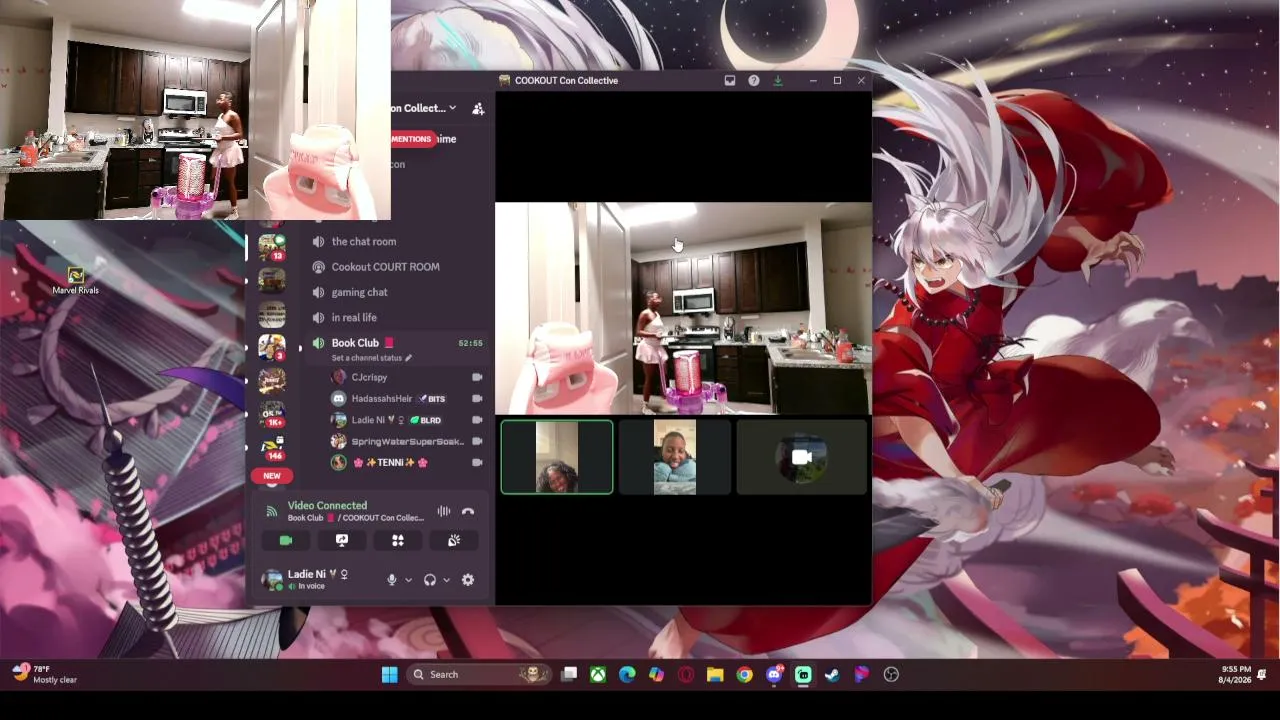Image resolution: width=1280 pixels, height=720 pixels.
Task: Switch to Discord on taskbar
Action: pos(774,675)
